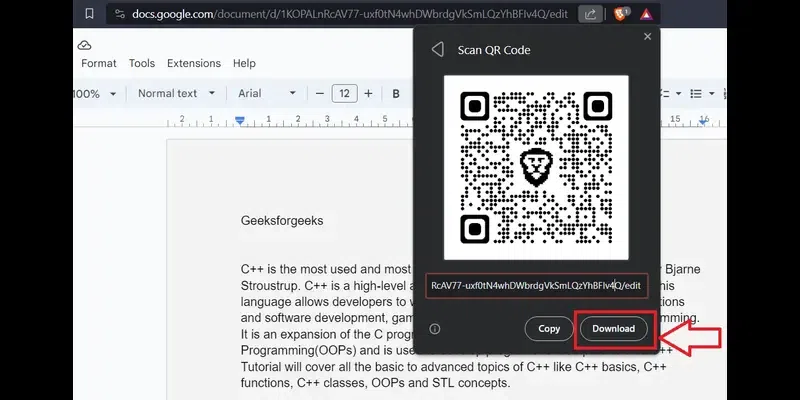800x400 pixels.
Task: Click the Copy button
Action: [549, 329]
